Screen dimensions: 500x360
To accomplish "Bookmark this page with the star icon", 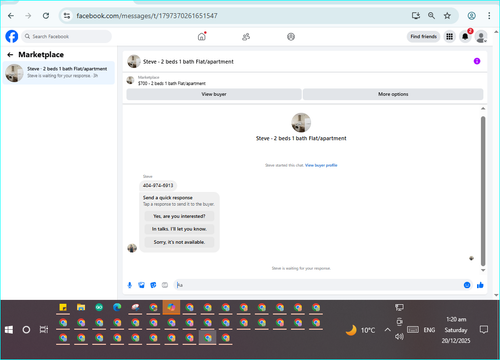I will 447,16.
